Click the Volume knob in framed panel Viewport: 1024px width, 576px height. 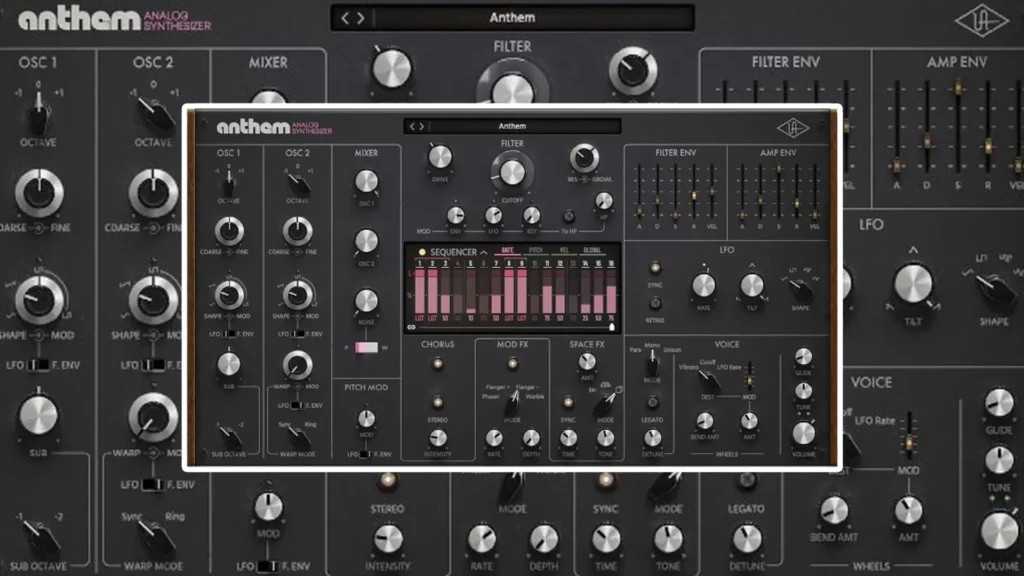click(x=803, y=433)
